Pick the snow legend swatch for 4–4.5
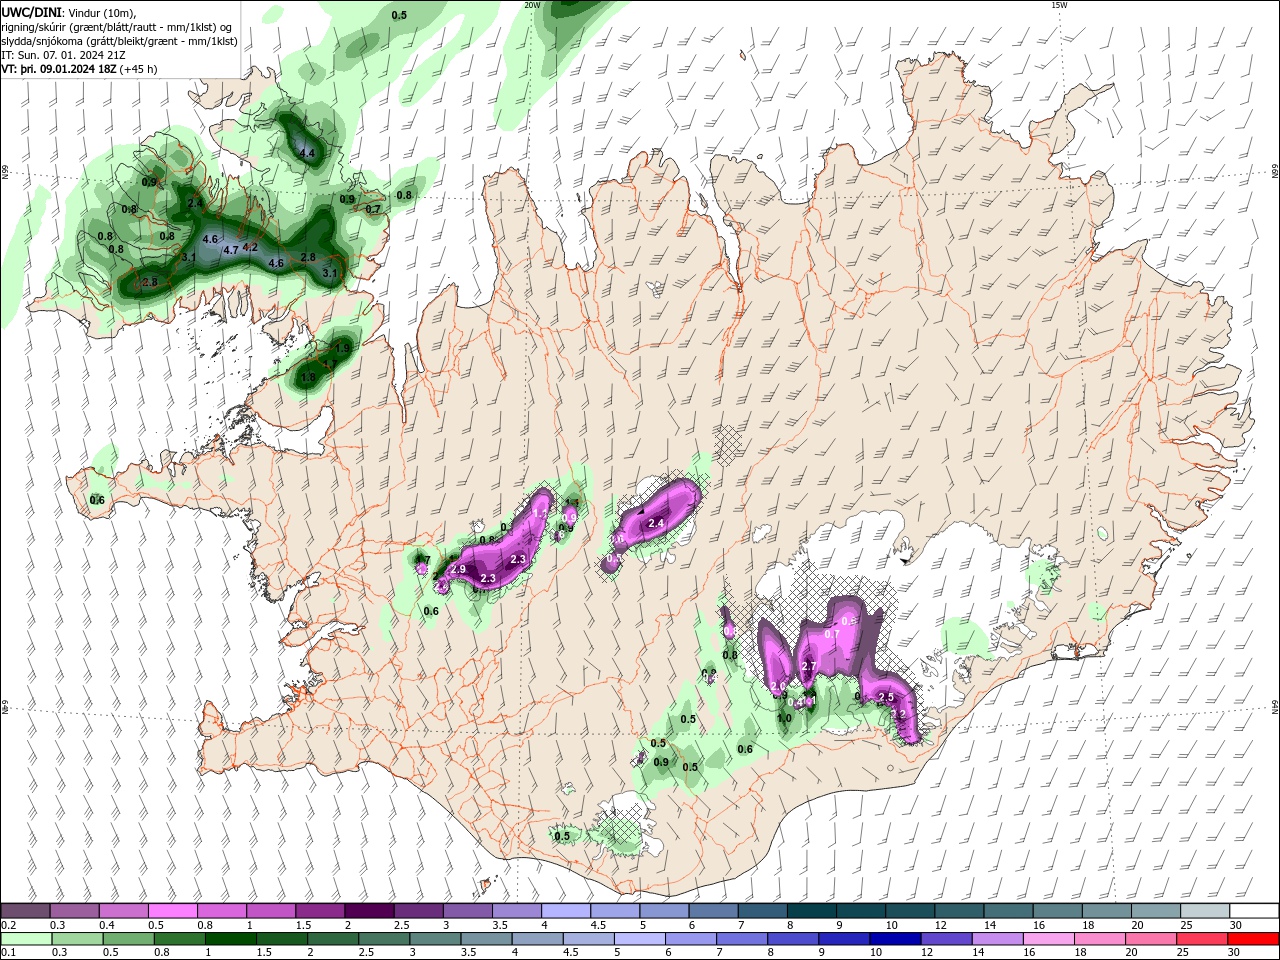 pos(566,911)
